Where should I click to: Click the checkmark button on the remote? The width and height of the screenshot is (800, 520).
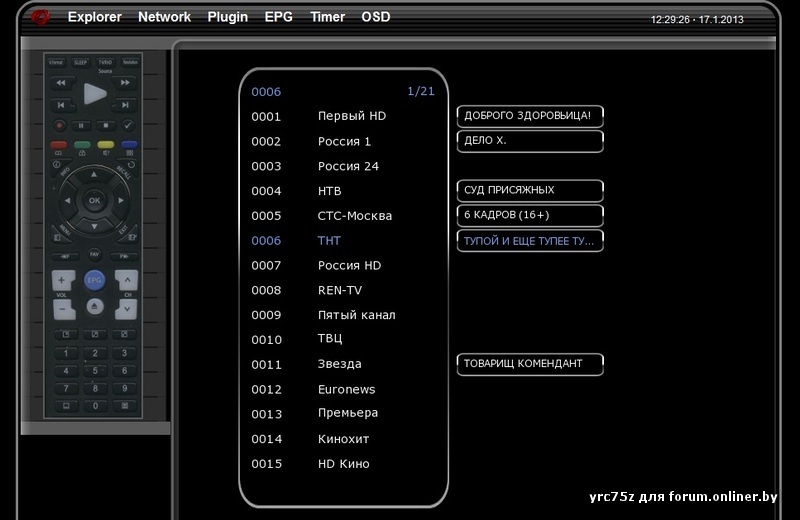[128, 125]
